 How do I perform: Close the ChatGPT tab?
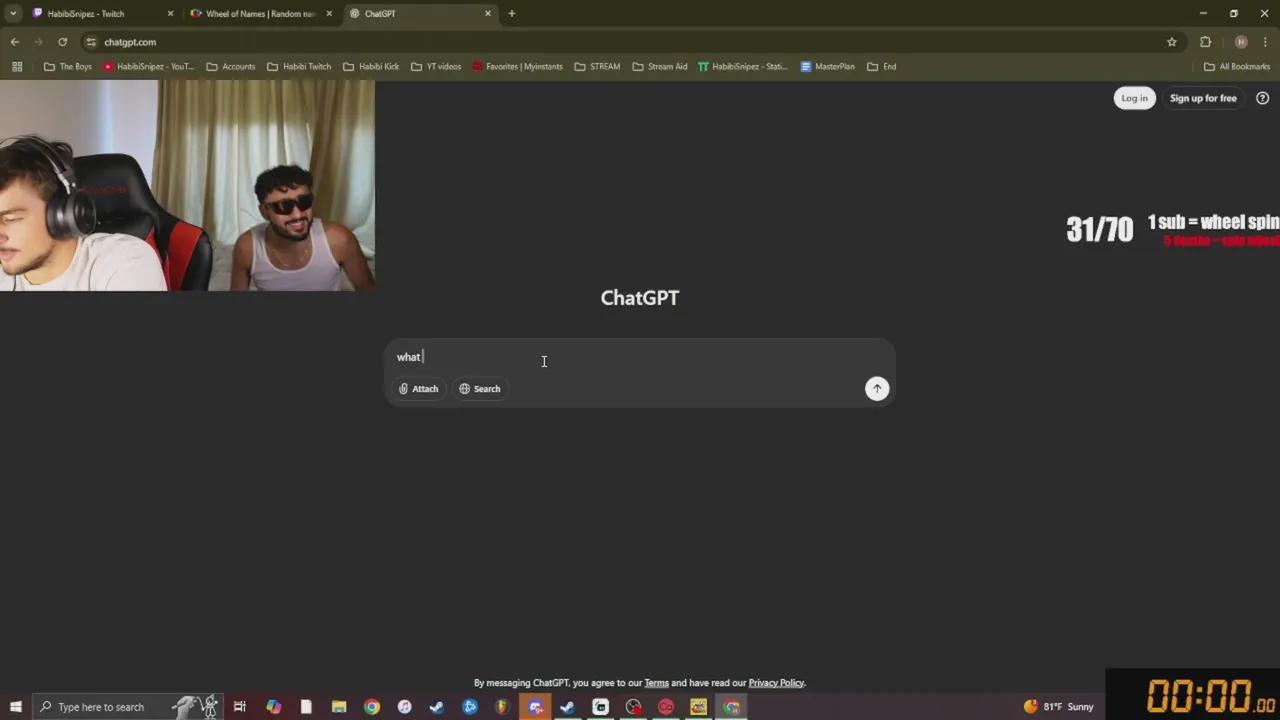point(488,14)
